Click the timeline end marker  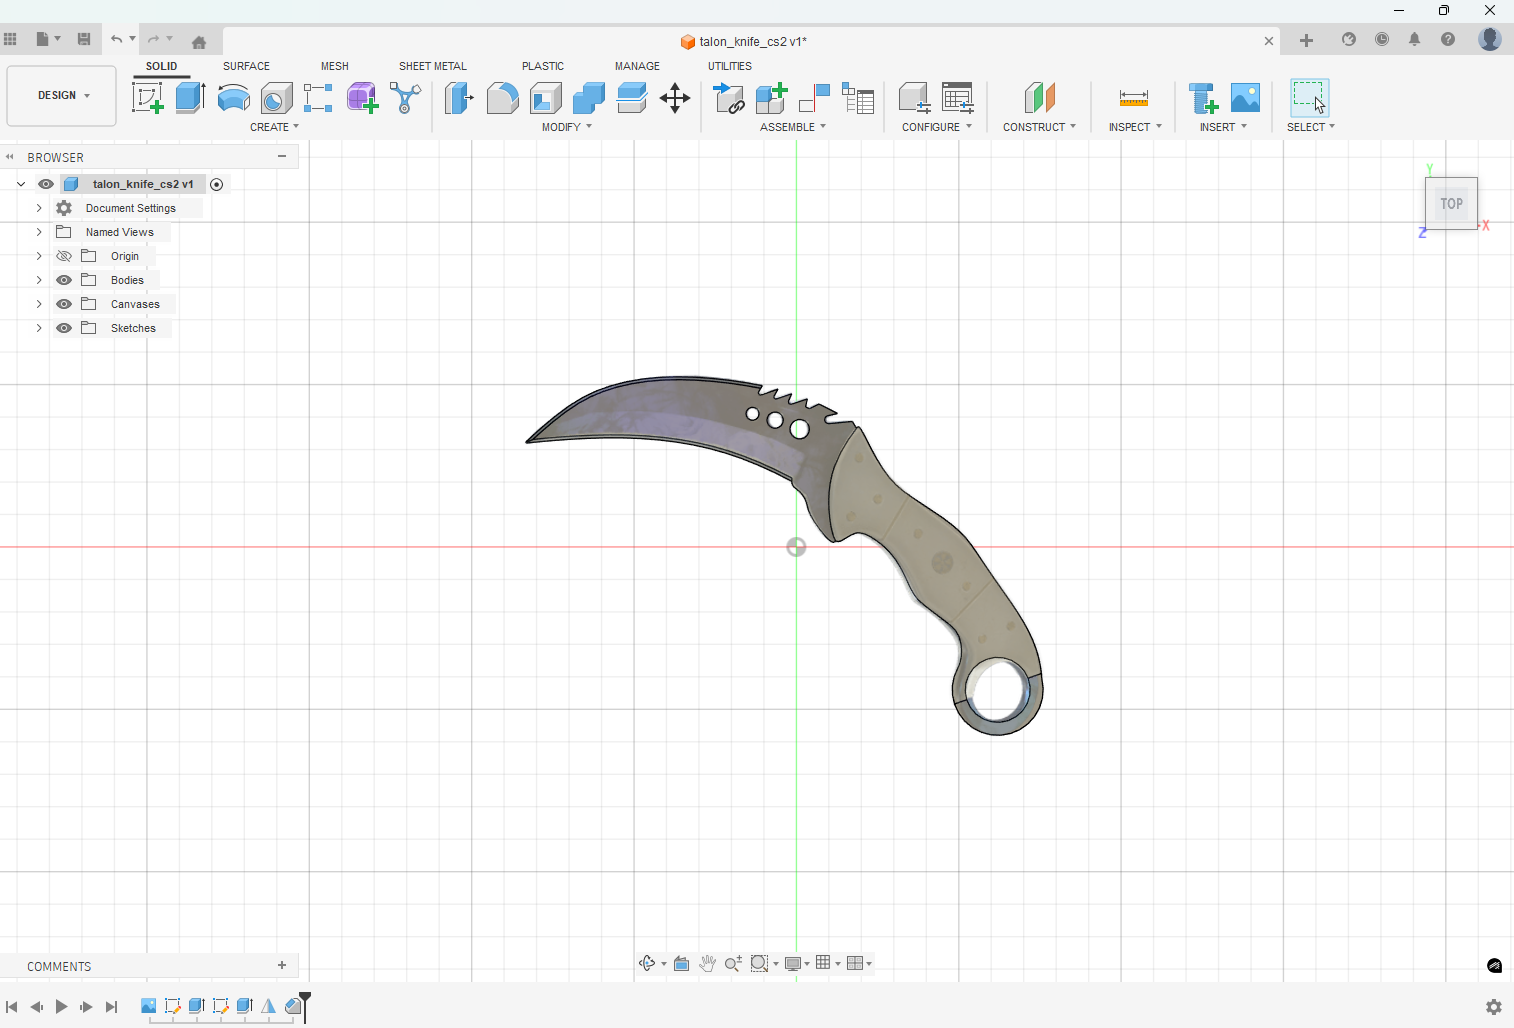coord(305,1000)
